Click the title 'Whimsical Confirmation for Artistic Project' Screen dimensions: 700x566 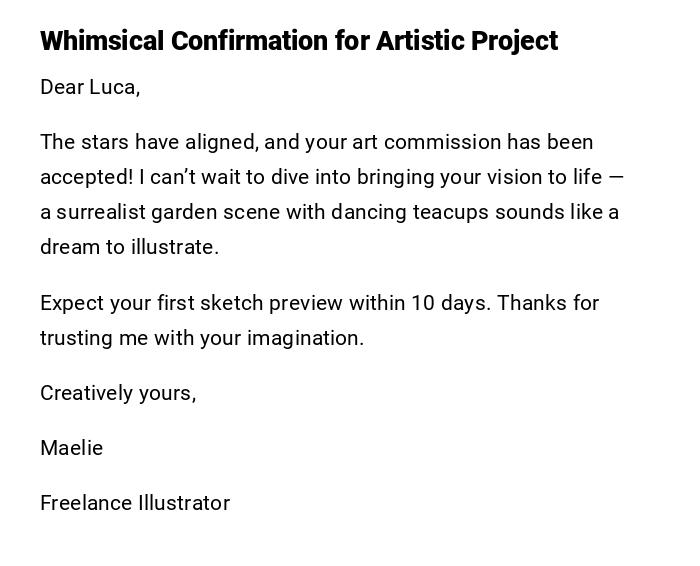[299, 41]
